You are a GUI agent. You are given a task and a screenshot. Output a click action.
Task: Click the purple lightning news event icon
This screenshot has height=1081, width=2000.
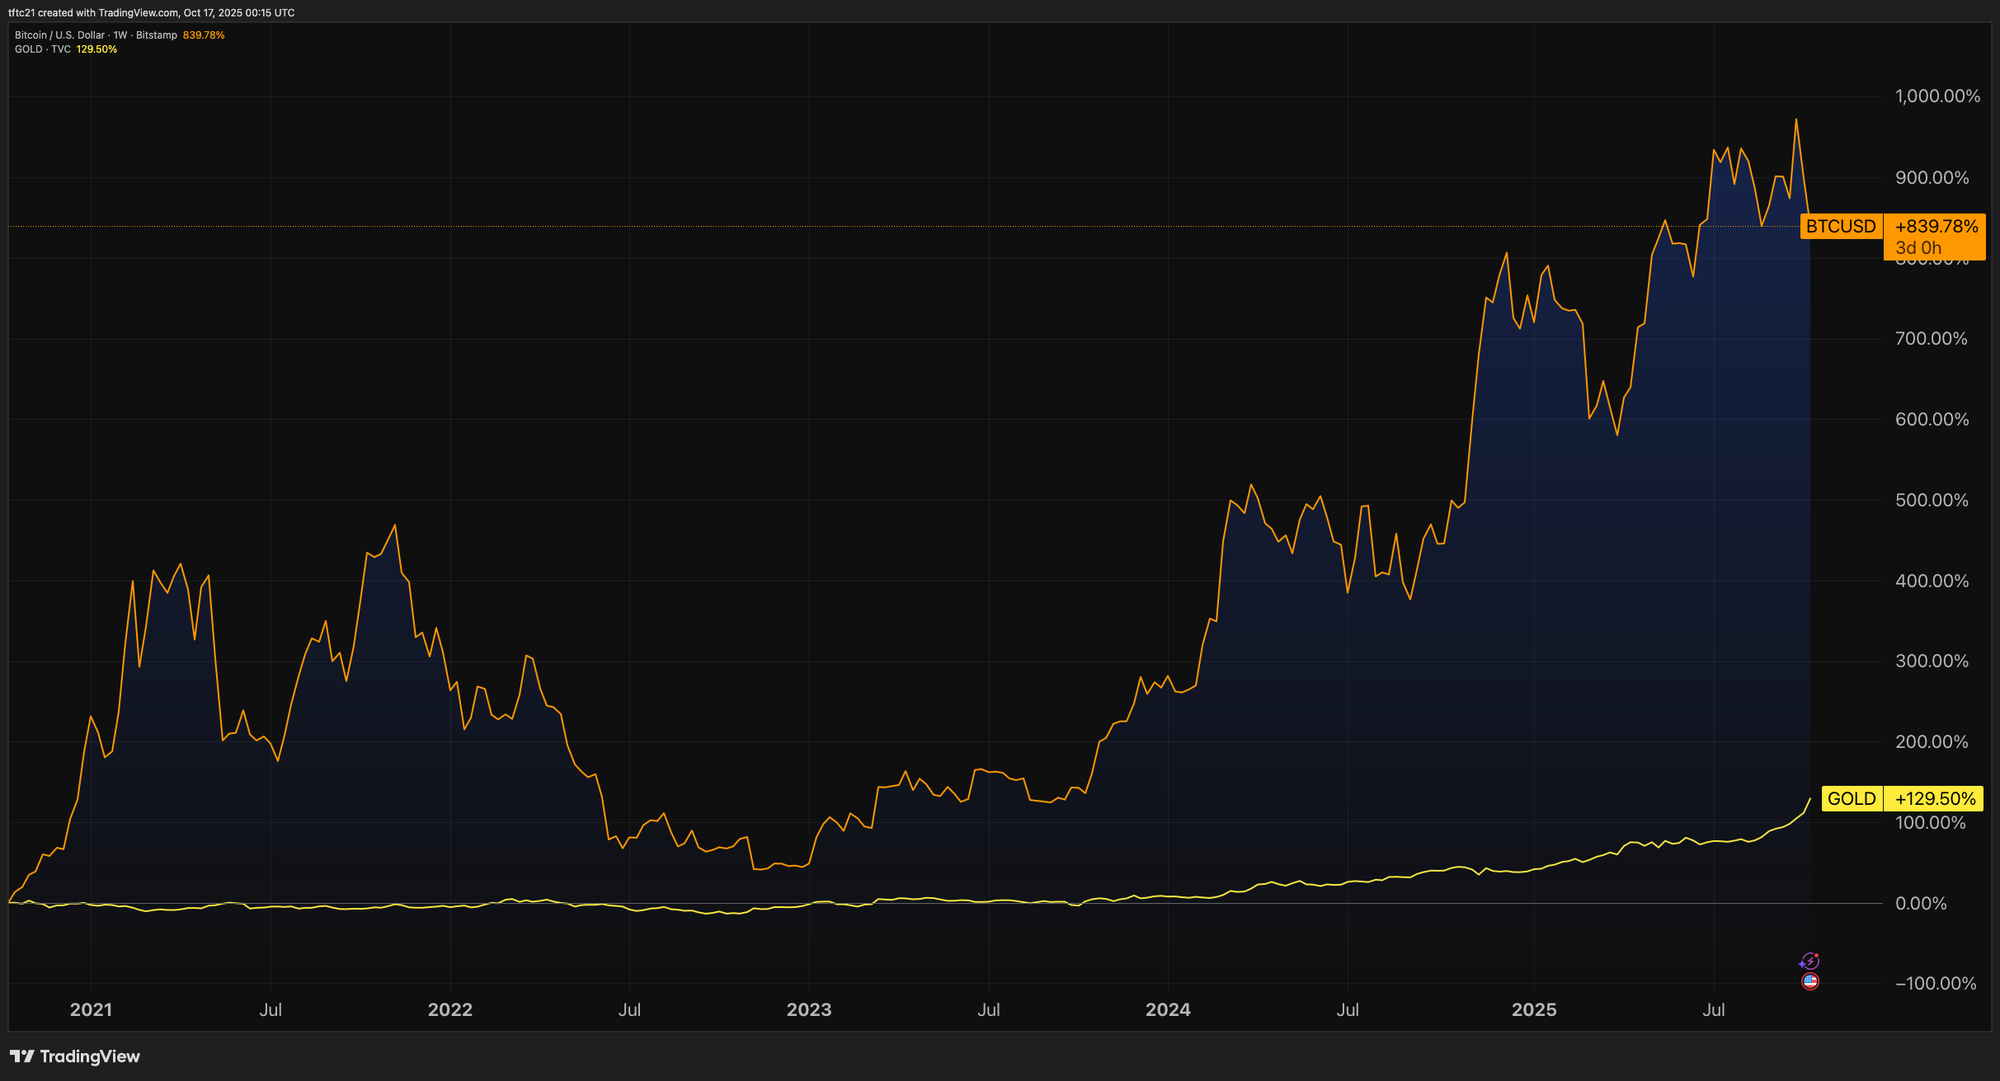click(1809, 961)
